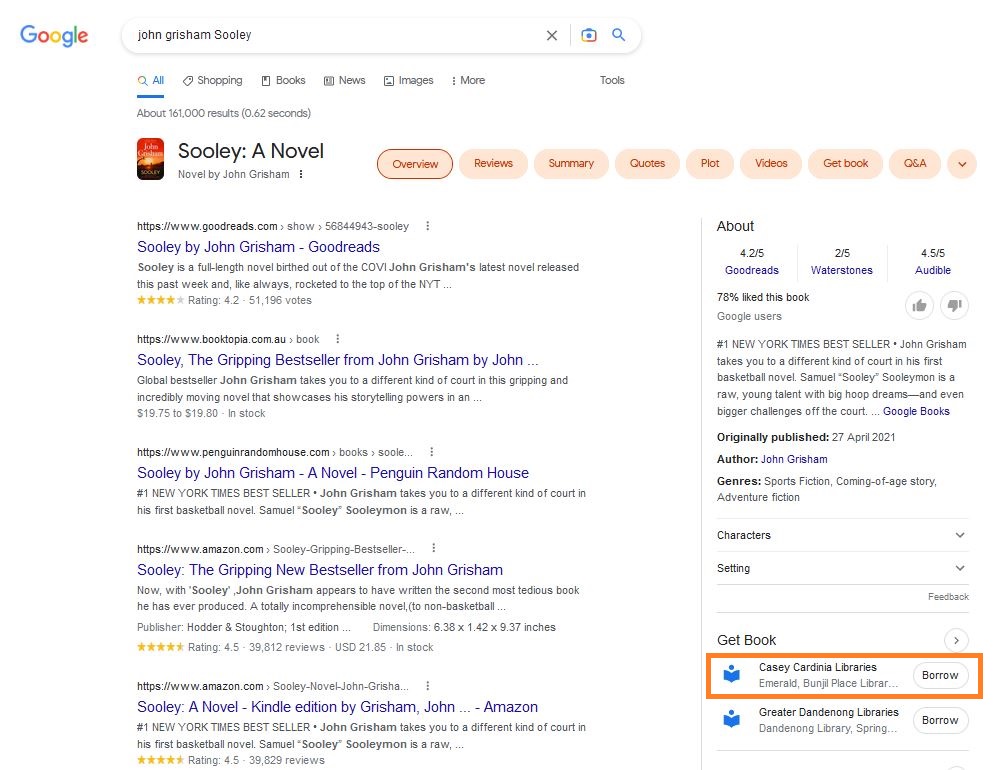Select the Get book chip
The height and width of the screenshot is (770, 1003).
tap(846, 164)
